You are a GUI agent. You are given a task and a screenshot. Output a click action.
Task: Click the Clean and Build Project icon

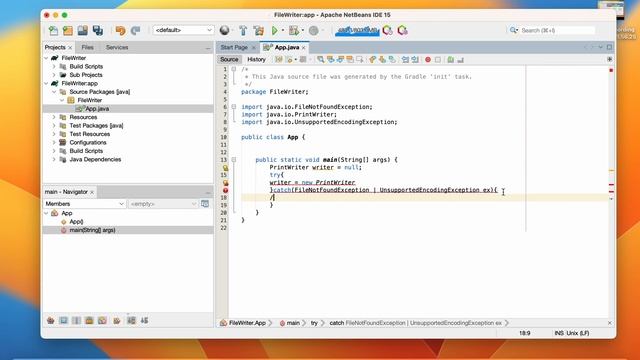(x=259, y=30)
